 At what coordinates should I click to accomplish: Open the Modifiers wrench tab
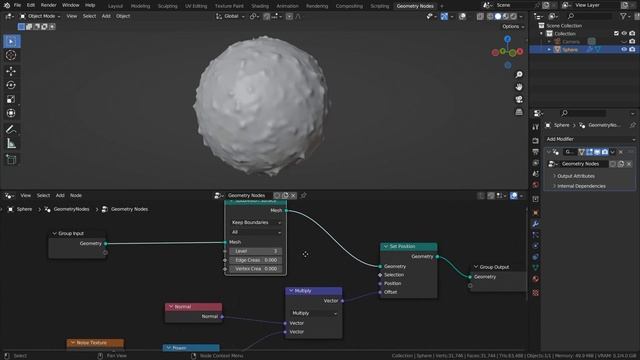point(536,224)
